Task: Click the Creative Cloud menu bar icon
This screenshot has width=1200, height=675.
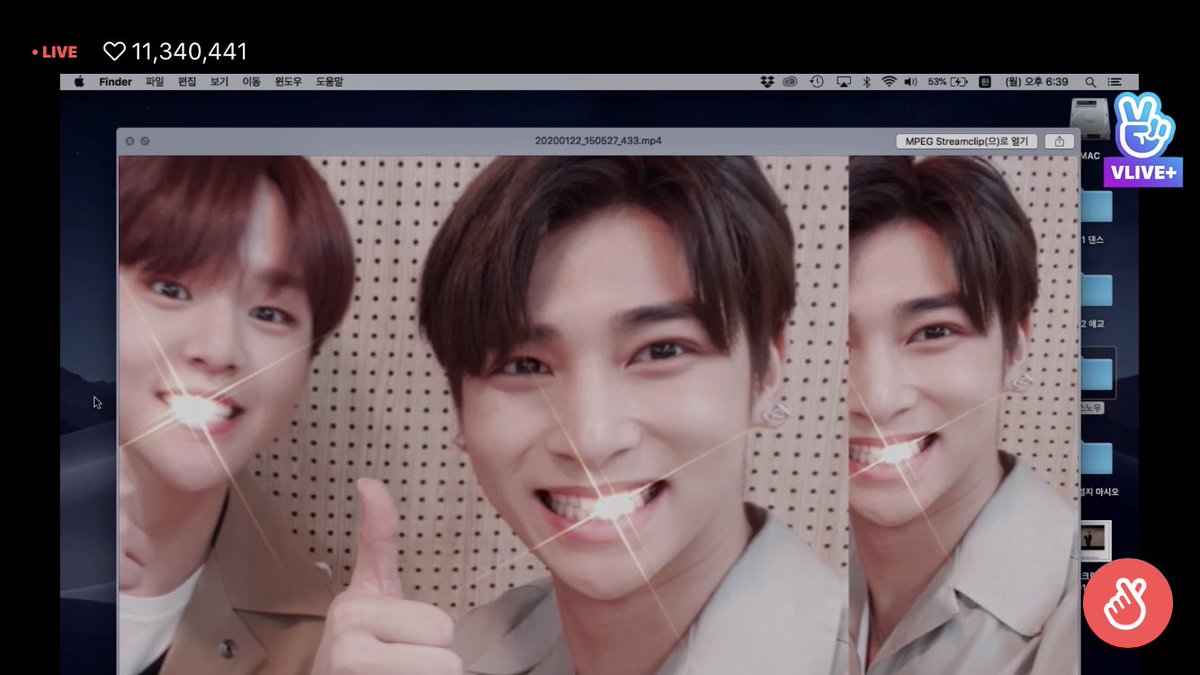Action: click(791, 82)
